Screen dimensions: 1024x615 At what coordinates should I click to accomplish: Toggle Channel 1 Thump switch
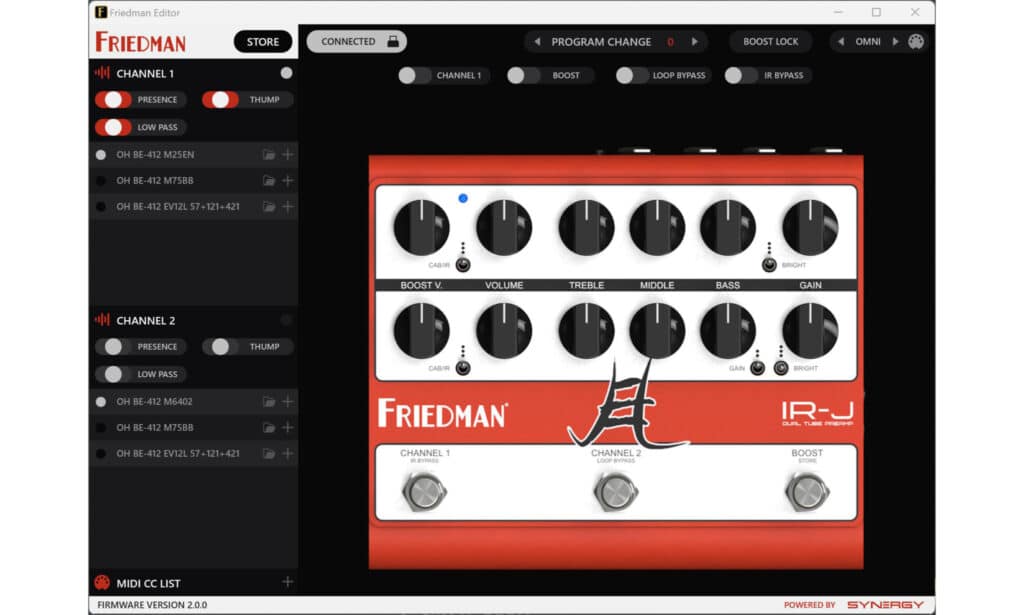coord(221,100)
